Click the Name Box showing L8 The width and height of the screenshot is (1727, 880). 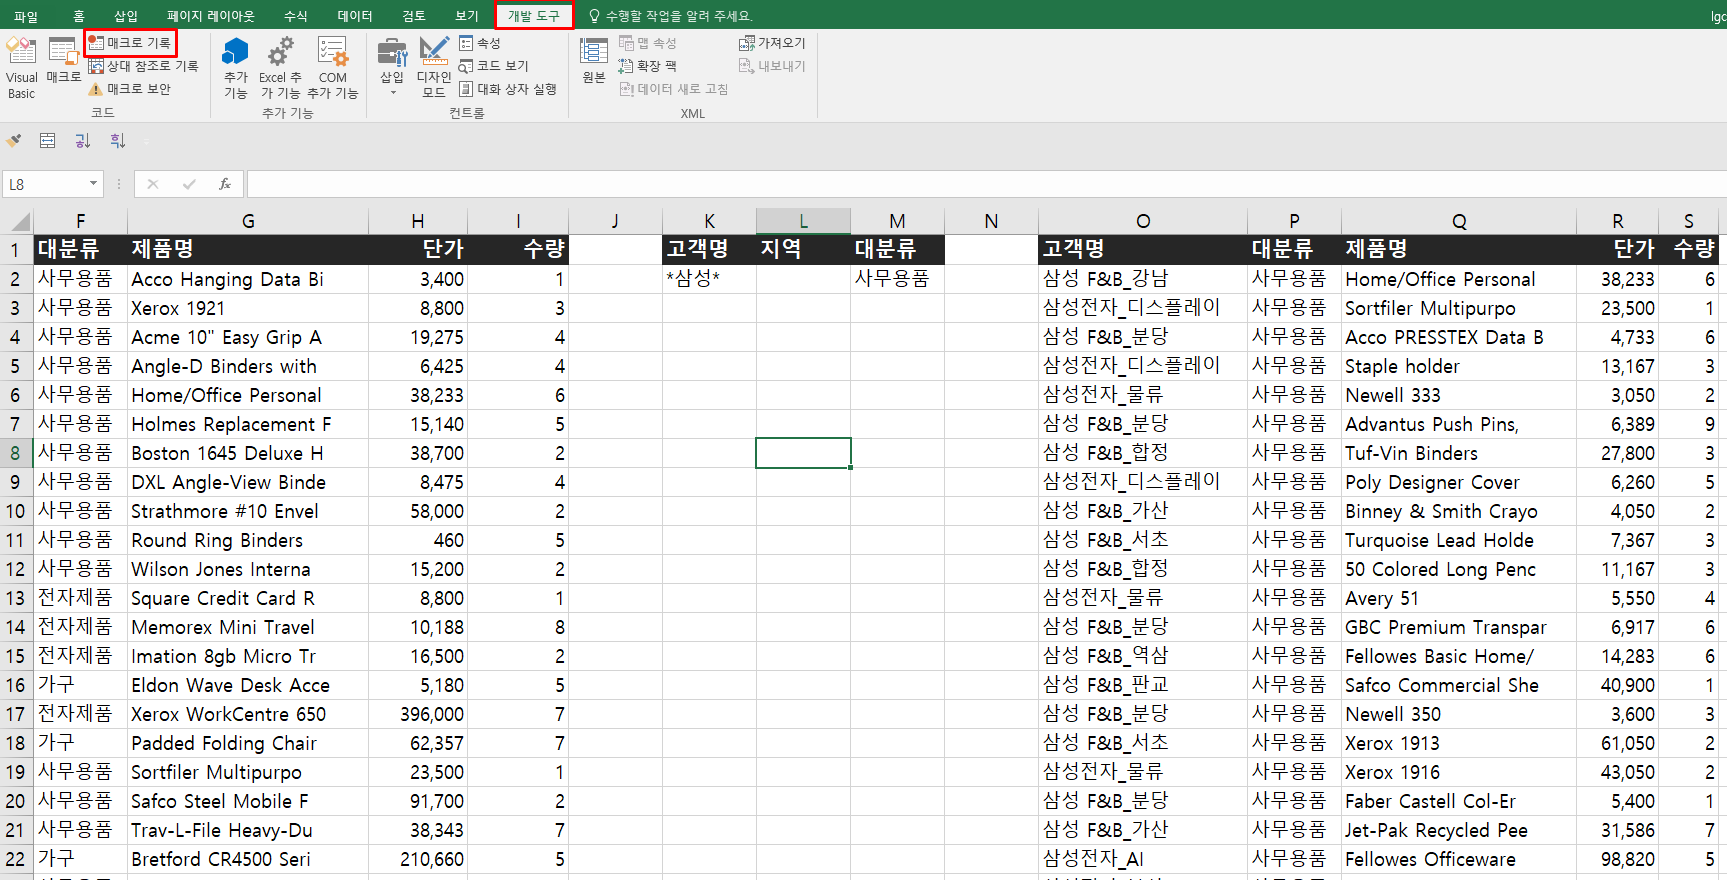45,184
